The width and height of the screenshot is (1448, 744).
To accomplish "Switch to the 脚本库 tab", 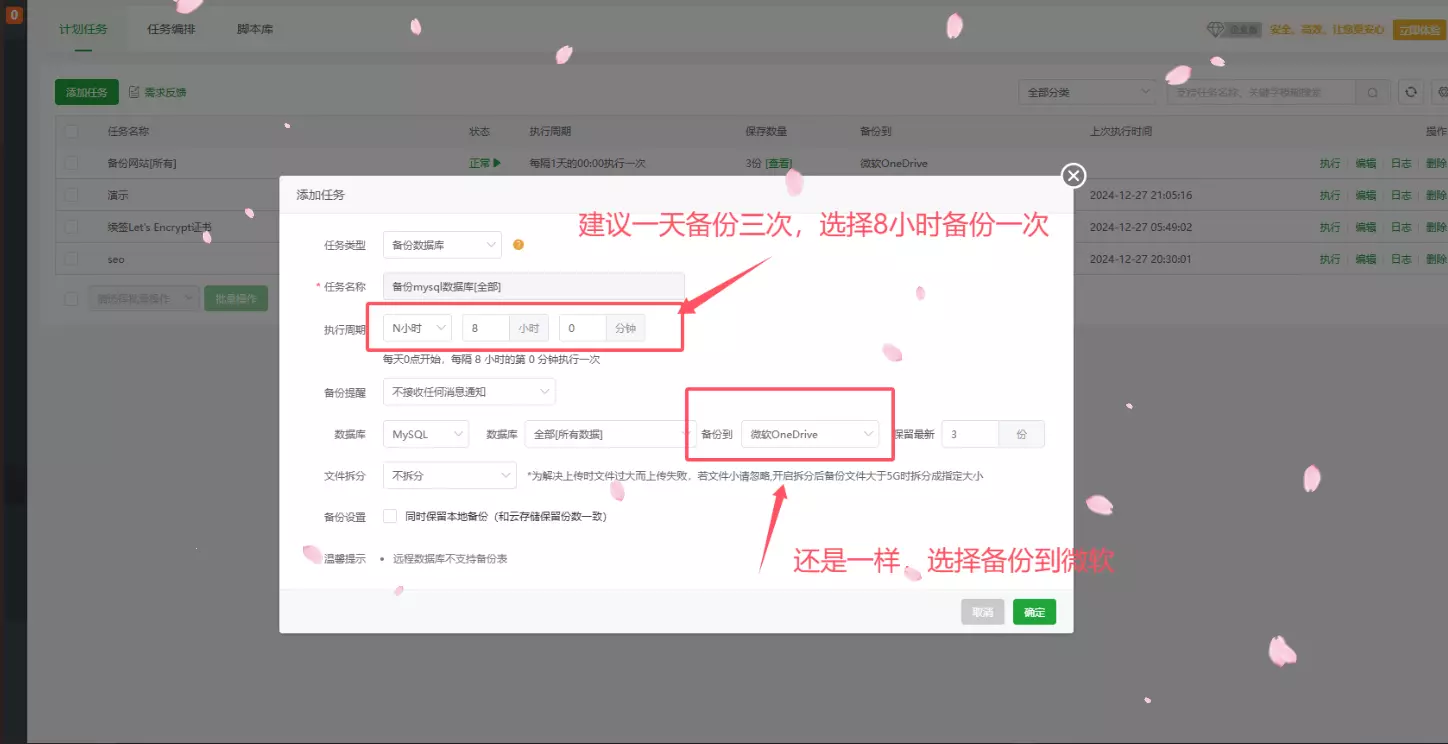I will coord(253,29).
